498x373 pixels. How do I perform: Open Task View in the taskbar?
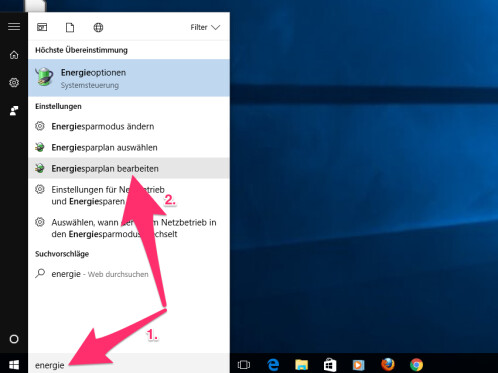[x=244, y=365]
